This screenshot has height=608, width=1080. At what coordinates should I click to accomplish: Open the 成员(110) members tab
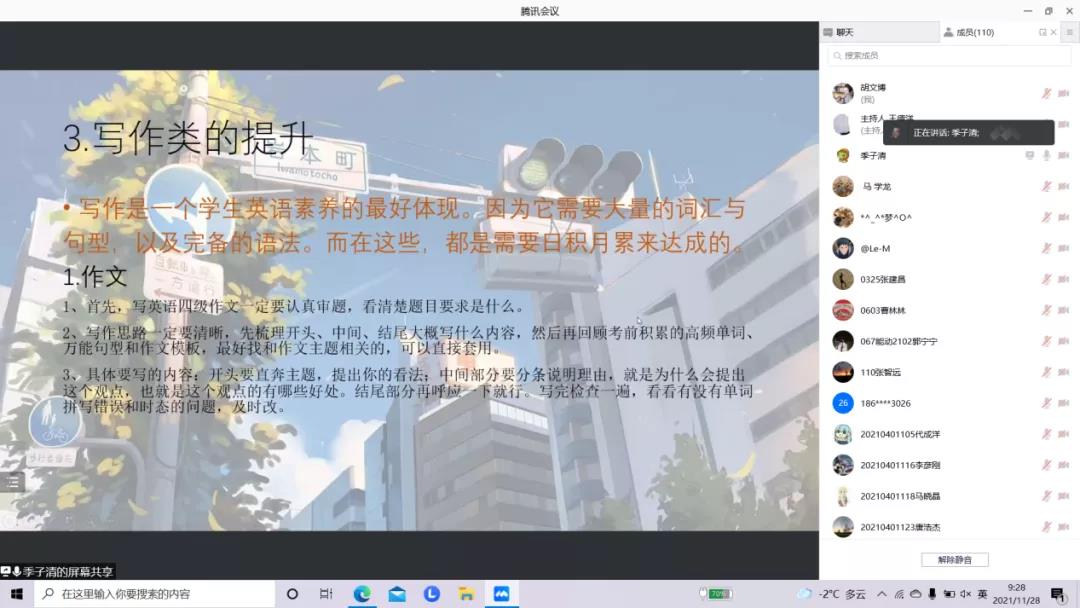coord(974,33)
